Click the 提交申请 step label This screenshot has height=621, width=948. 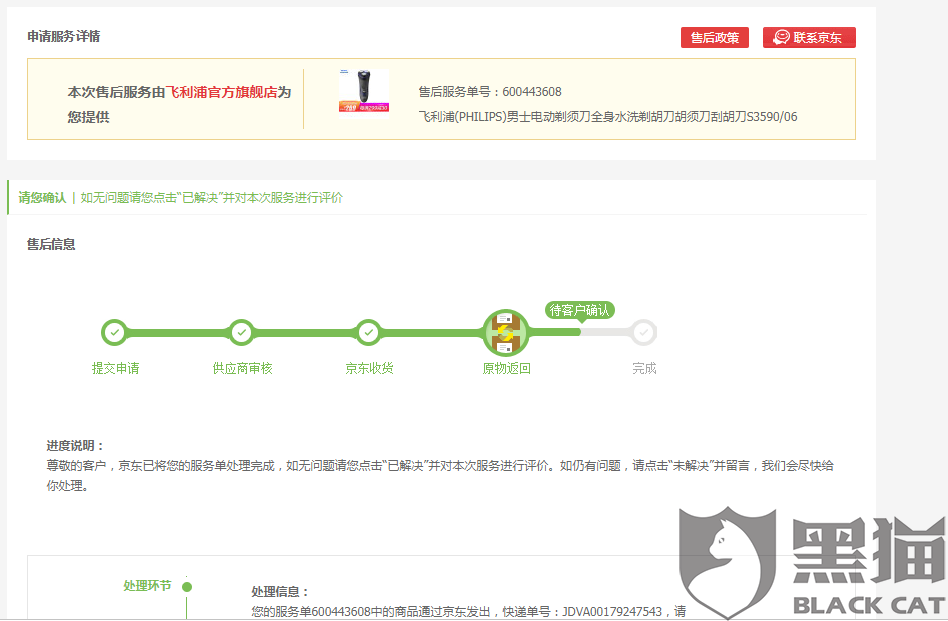(x=115, y=368)
